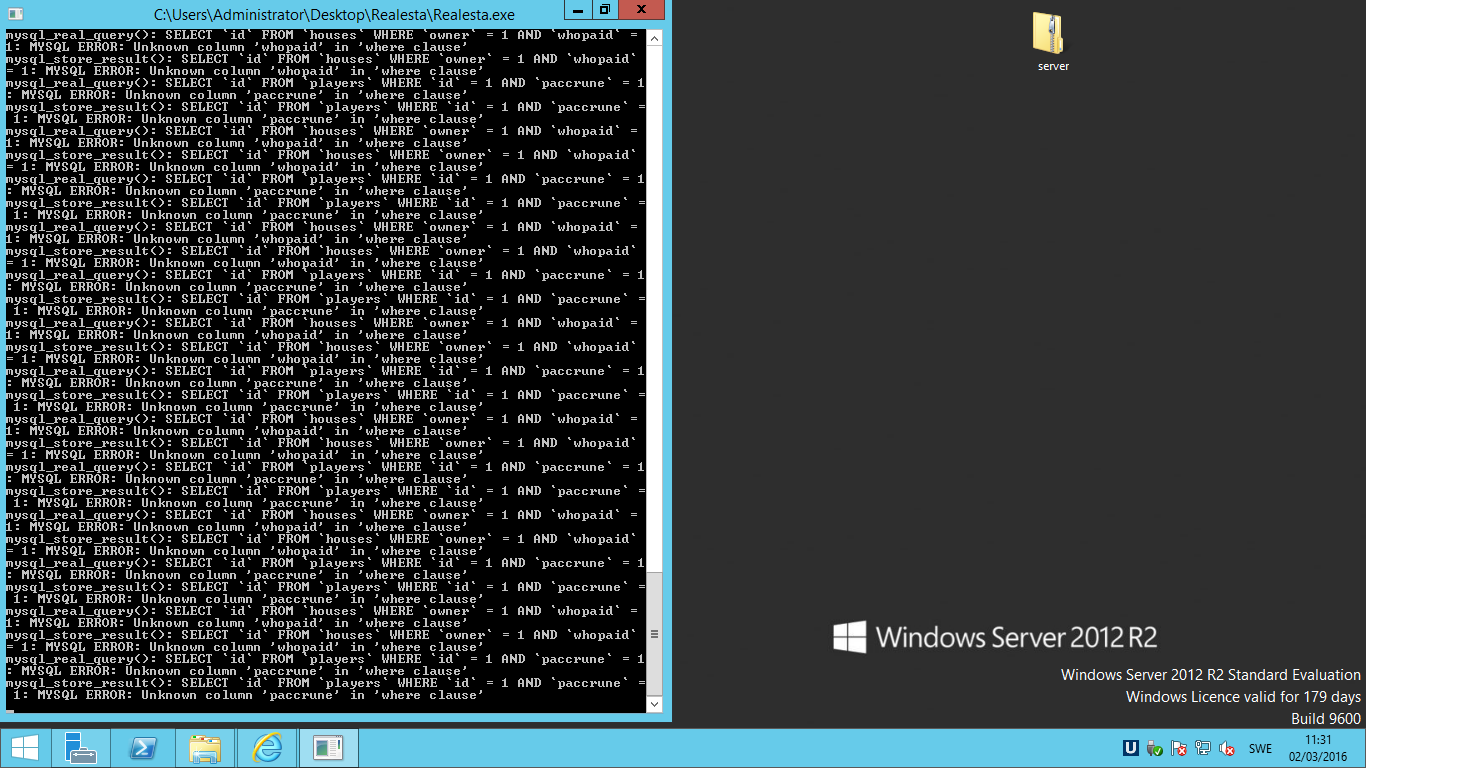Open the network status tray icon
Screen dimensions: 1472x768
[1203, 748]
